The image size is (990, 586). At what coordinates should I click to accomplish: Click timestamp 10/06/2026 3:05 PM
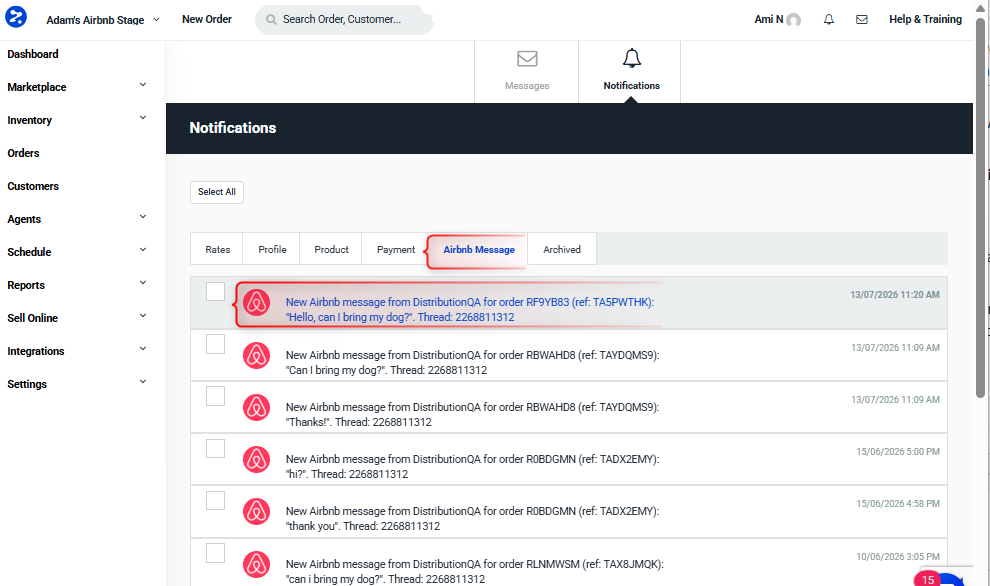point(898,556)
